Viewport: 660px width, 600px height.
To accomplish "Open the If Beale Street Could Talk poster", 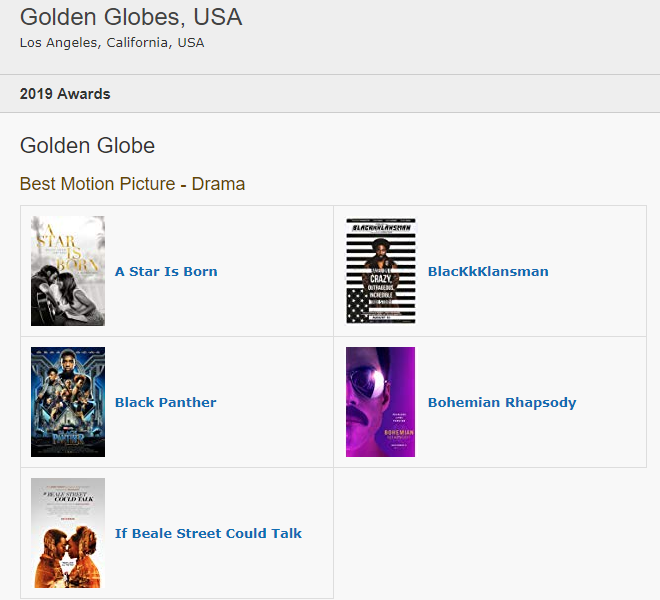I will click(x=68, y=533).
